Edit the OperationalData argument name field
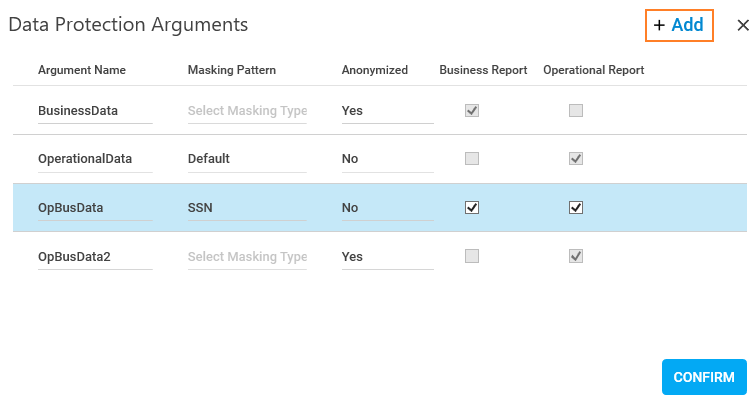This screenshot has width=753, height=401. point(95,160)
